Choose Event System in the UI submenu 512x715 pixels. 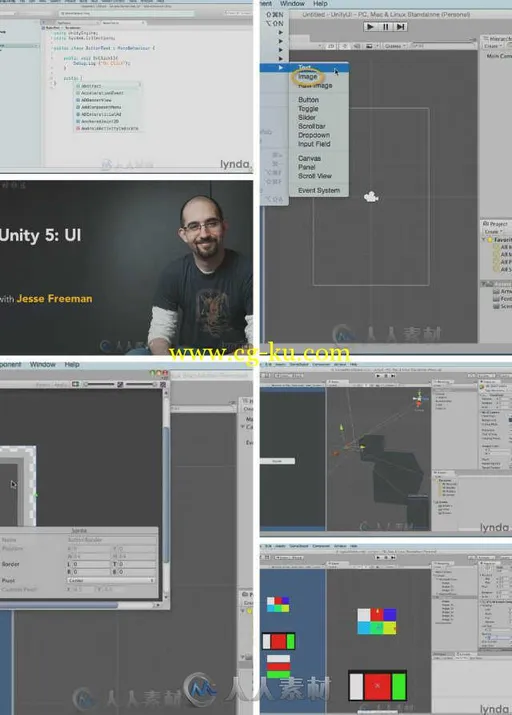click(x=320, y=190)
